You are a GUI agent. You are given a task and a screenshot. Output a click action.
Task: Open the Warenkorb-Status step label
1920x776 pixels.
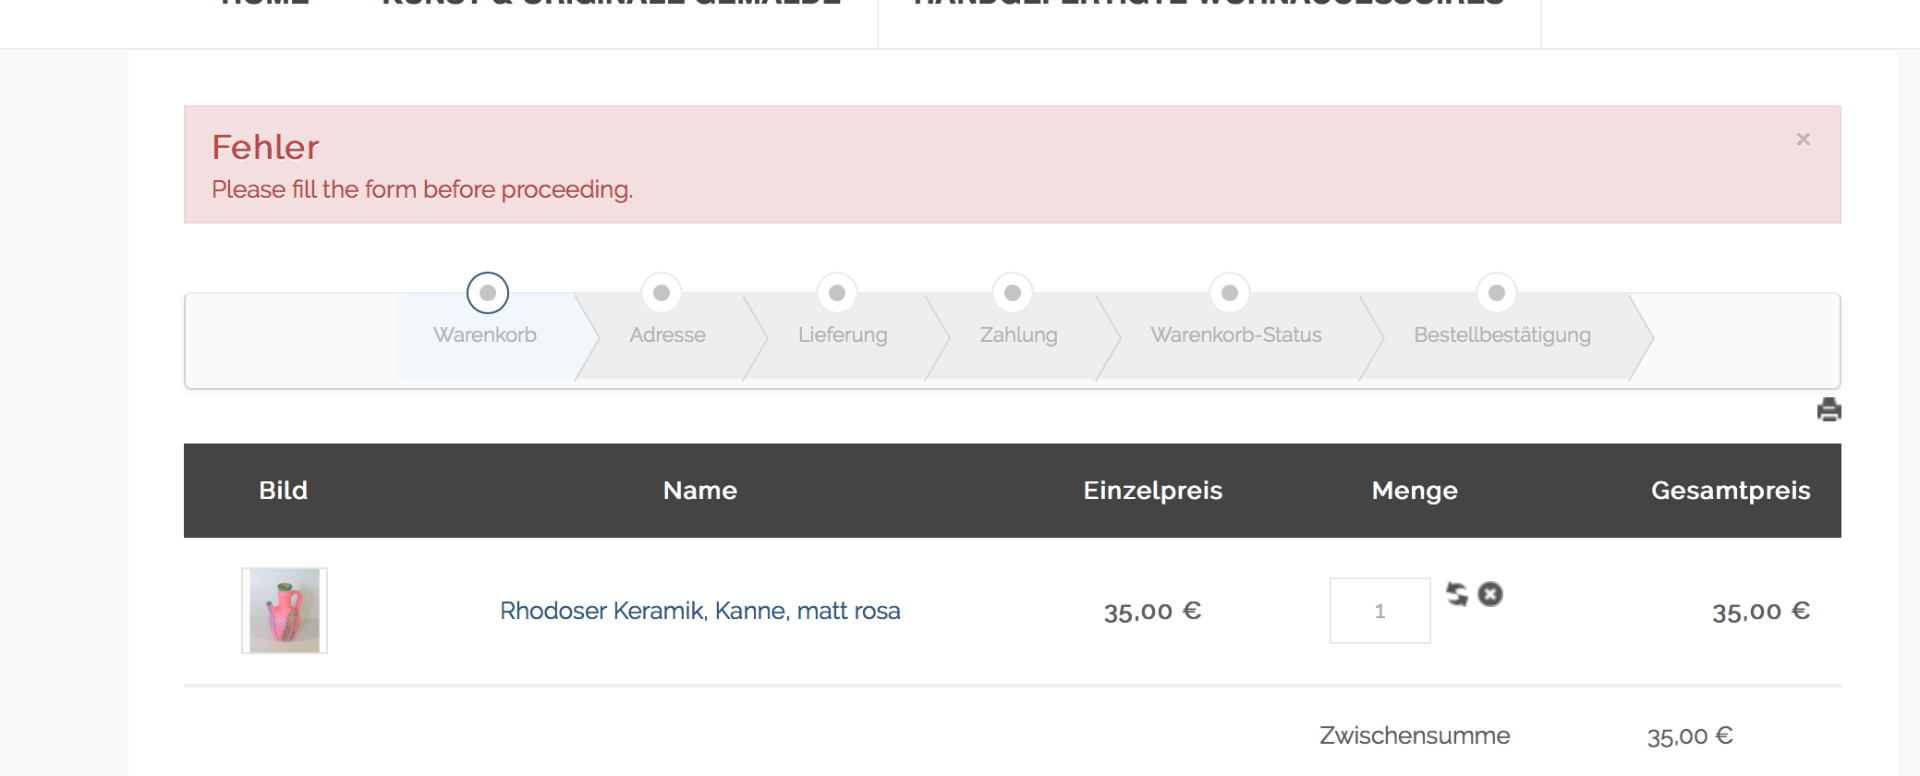[1235, 335]
